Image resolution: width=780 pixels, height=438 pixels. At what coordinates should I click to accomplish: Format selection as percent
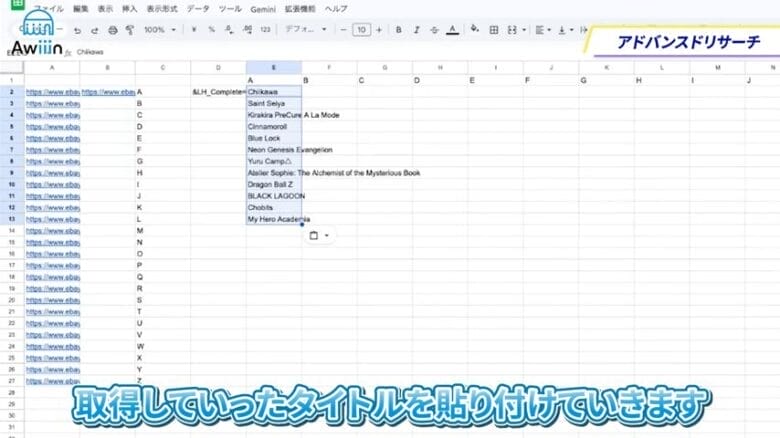(211, 30)
